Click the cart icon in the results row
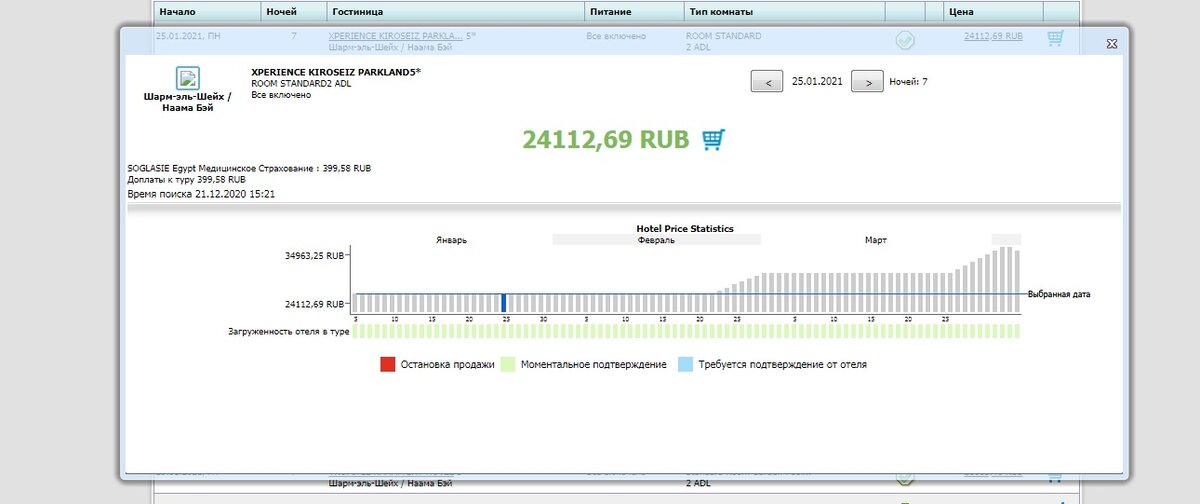This screenshot has width=1200, height=504. (1055, 38)
